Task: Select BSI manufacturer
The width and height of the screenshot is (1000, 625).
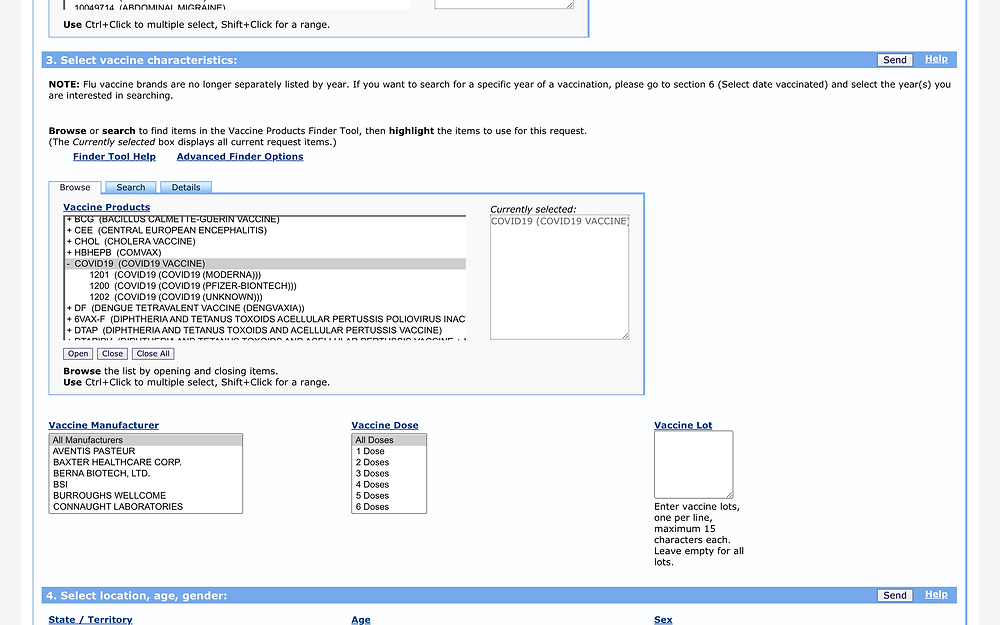Action: click(x=145, y=485)
